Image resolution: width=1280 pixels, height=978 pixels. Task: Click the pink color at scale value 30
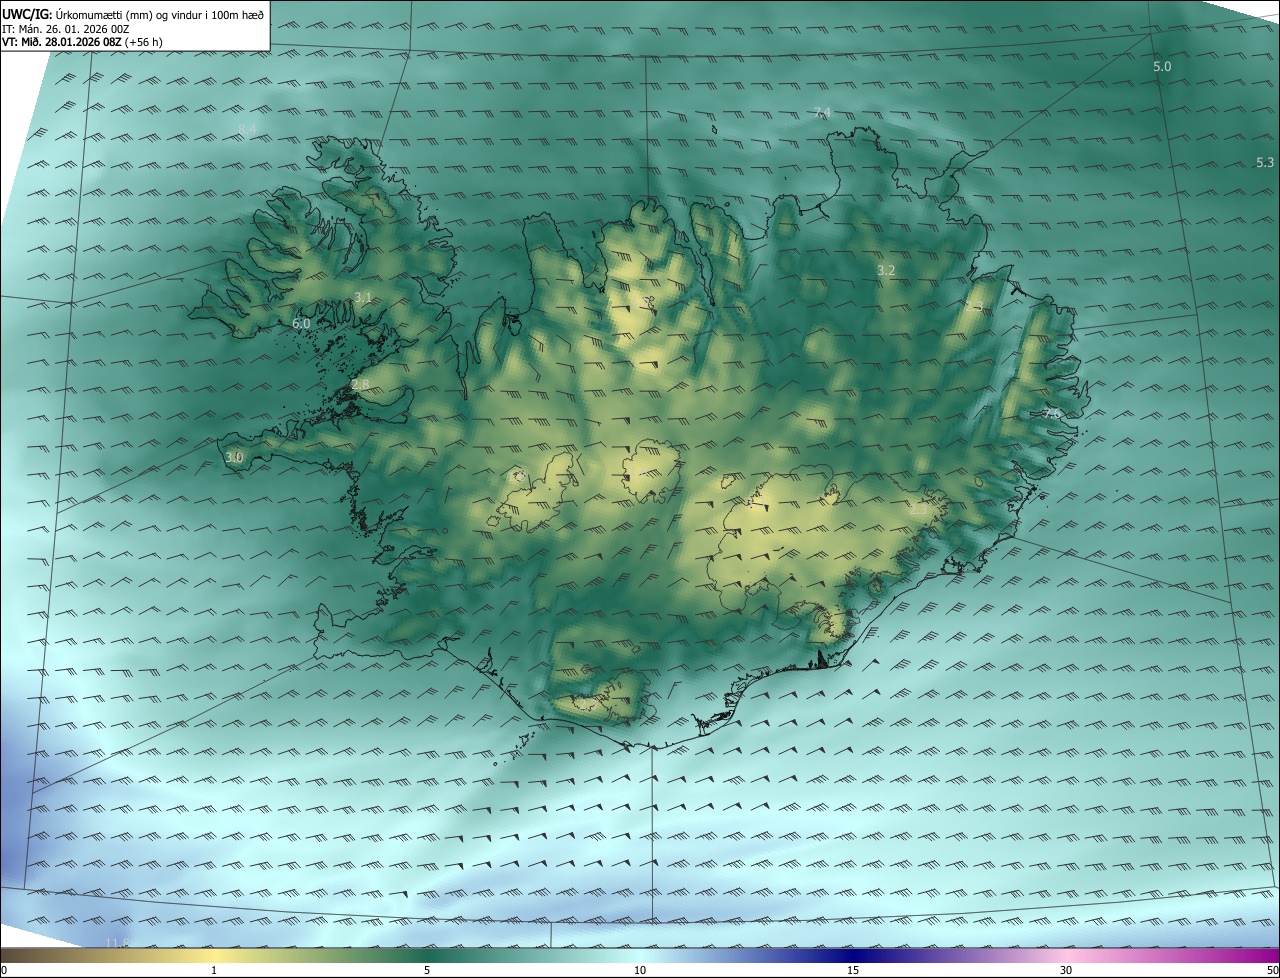point(1066,956)
